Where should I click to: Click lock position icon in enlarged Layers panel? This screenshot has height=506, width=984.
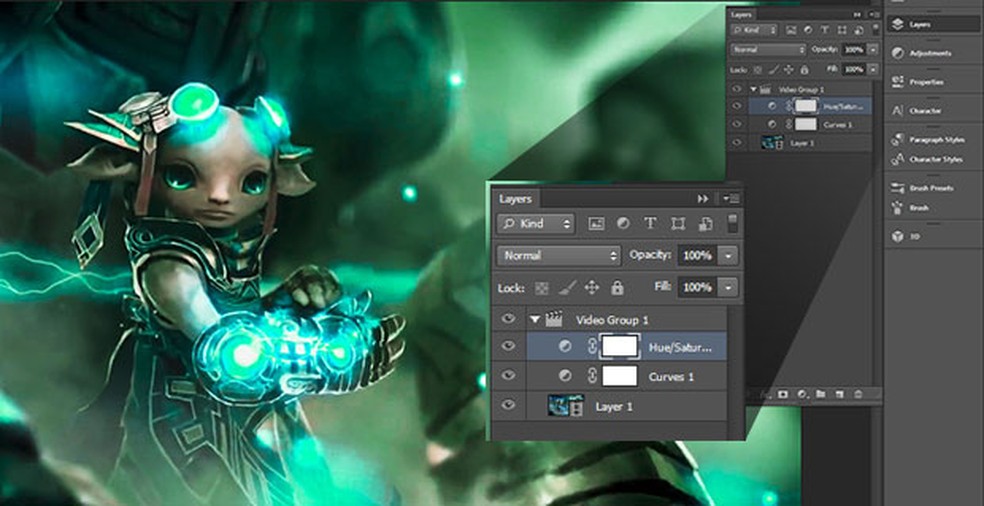point(592,288)
